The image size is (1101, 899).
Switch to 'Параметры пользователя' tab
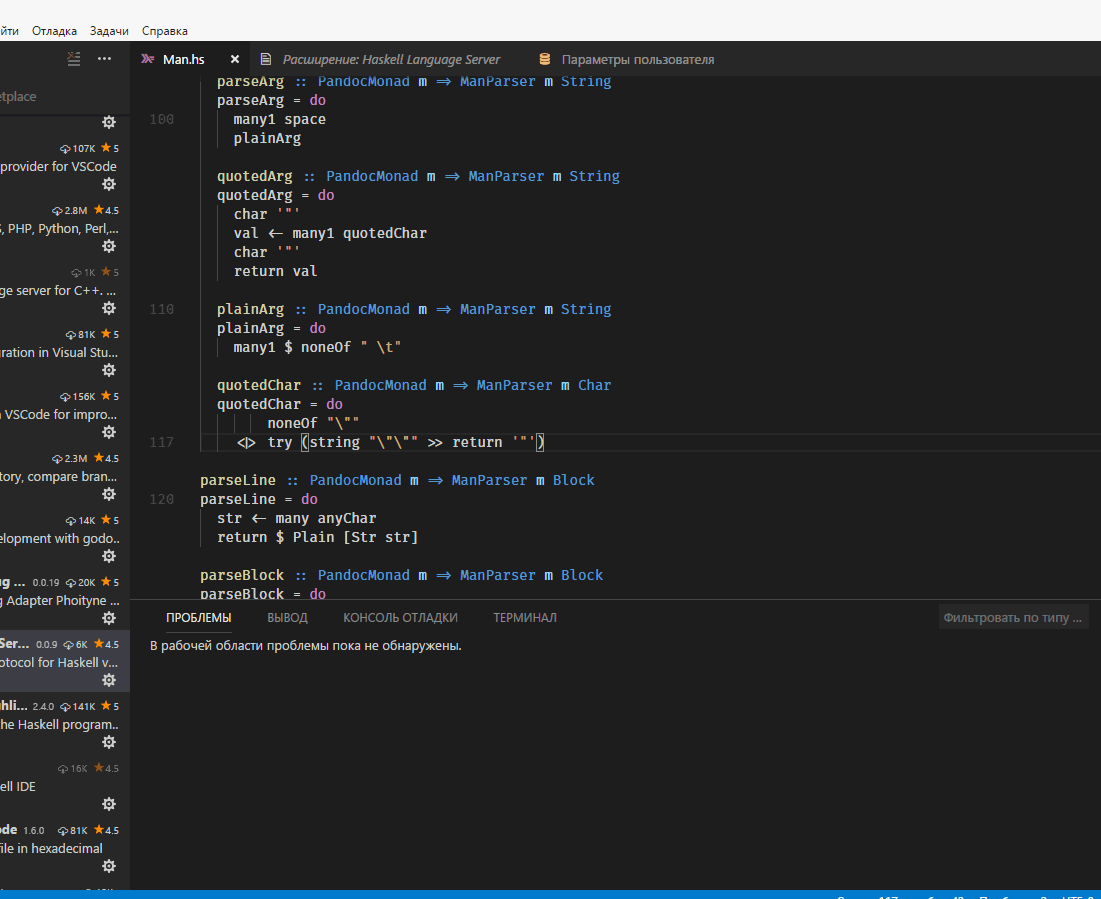coord(638,60)
